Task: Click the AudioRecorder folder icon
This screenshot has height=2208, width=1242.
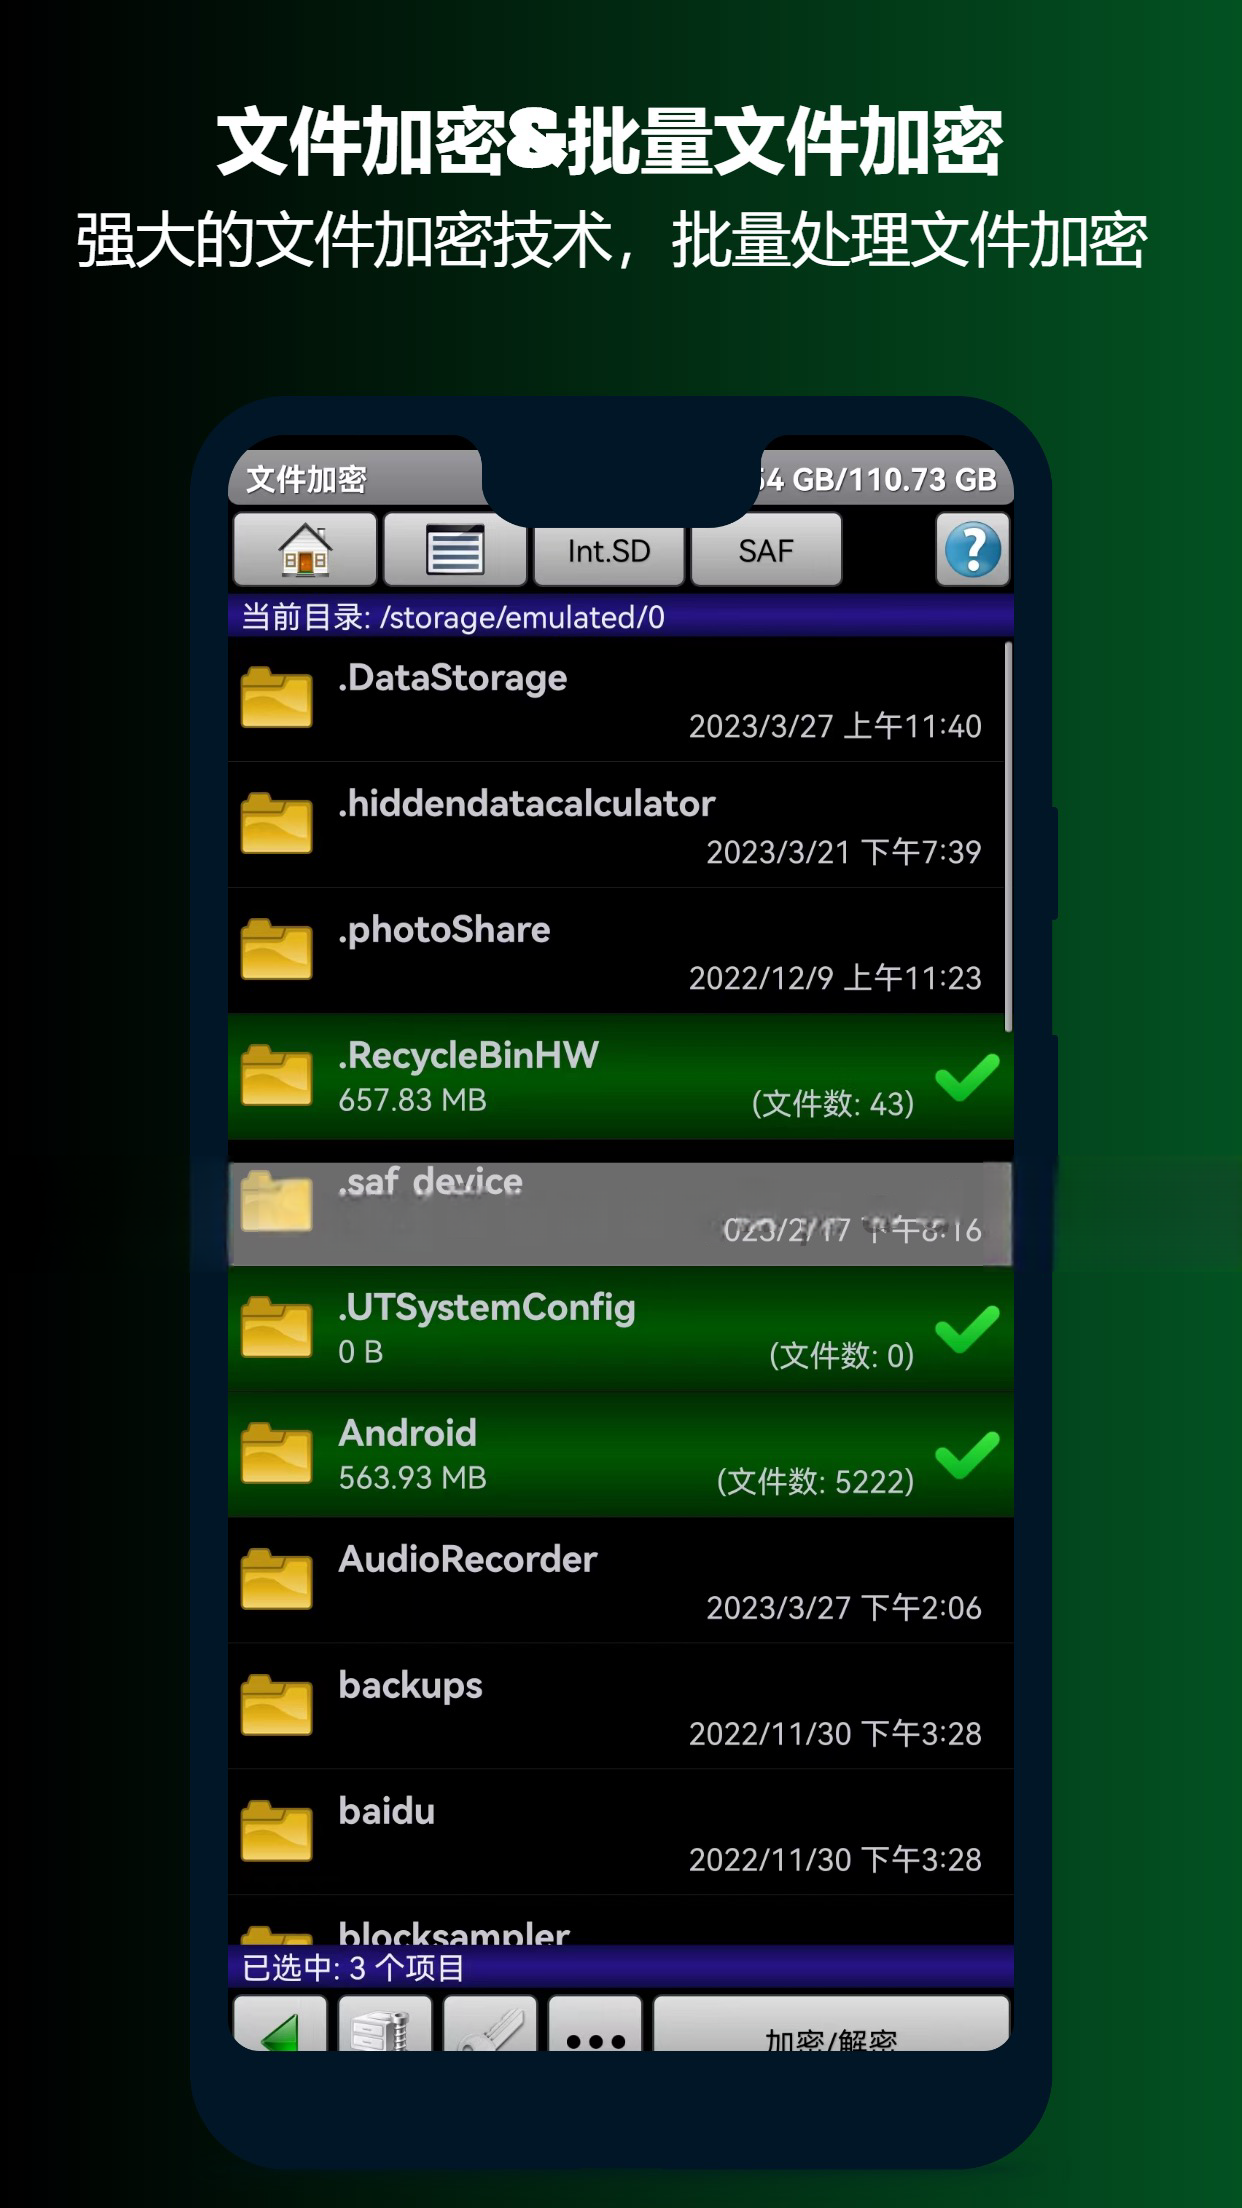Action: click(x=276, y=1580)
